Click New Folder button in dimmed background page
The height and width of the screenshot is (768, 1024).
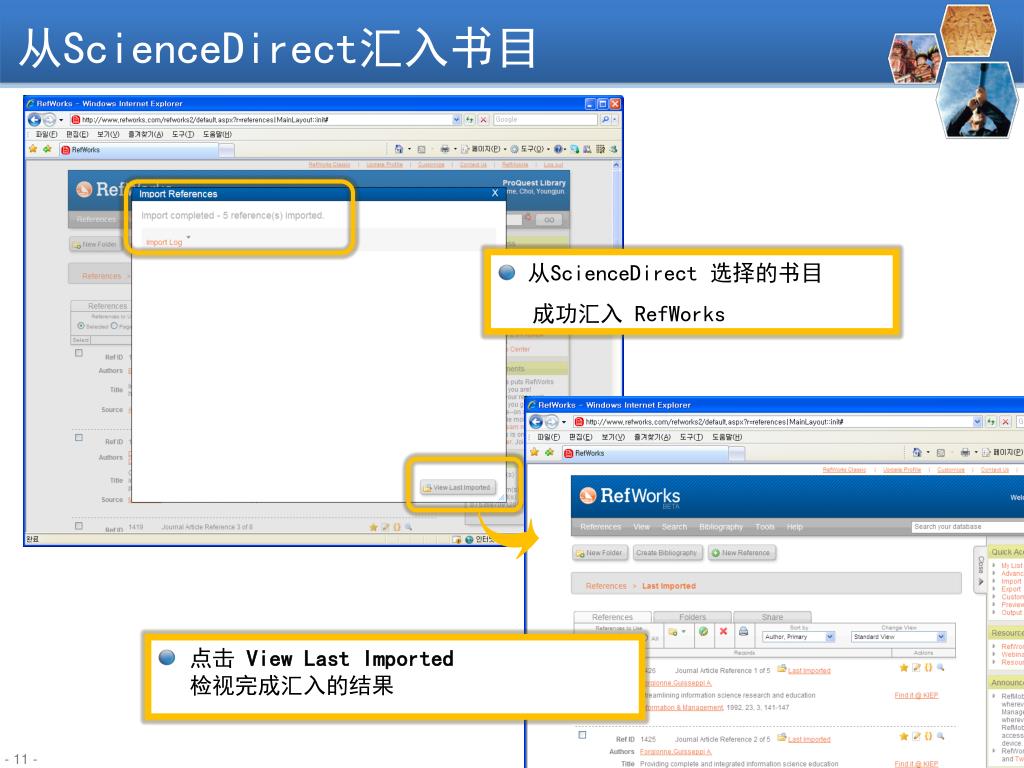pyautogui.click(x=95, y=244)
